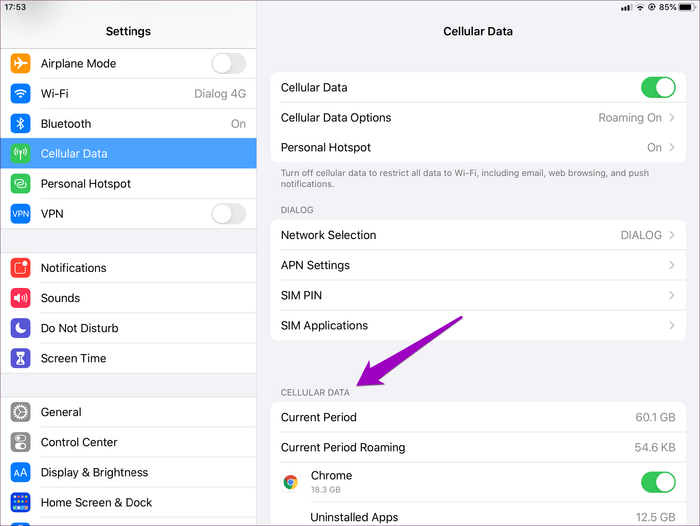The image size is (700, 526).
Task: Turn off the Cellular Data switch
Action: coord(658,88)
